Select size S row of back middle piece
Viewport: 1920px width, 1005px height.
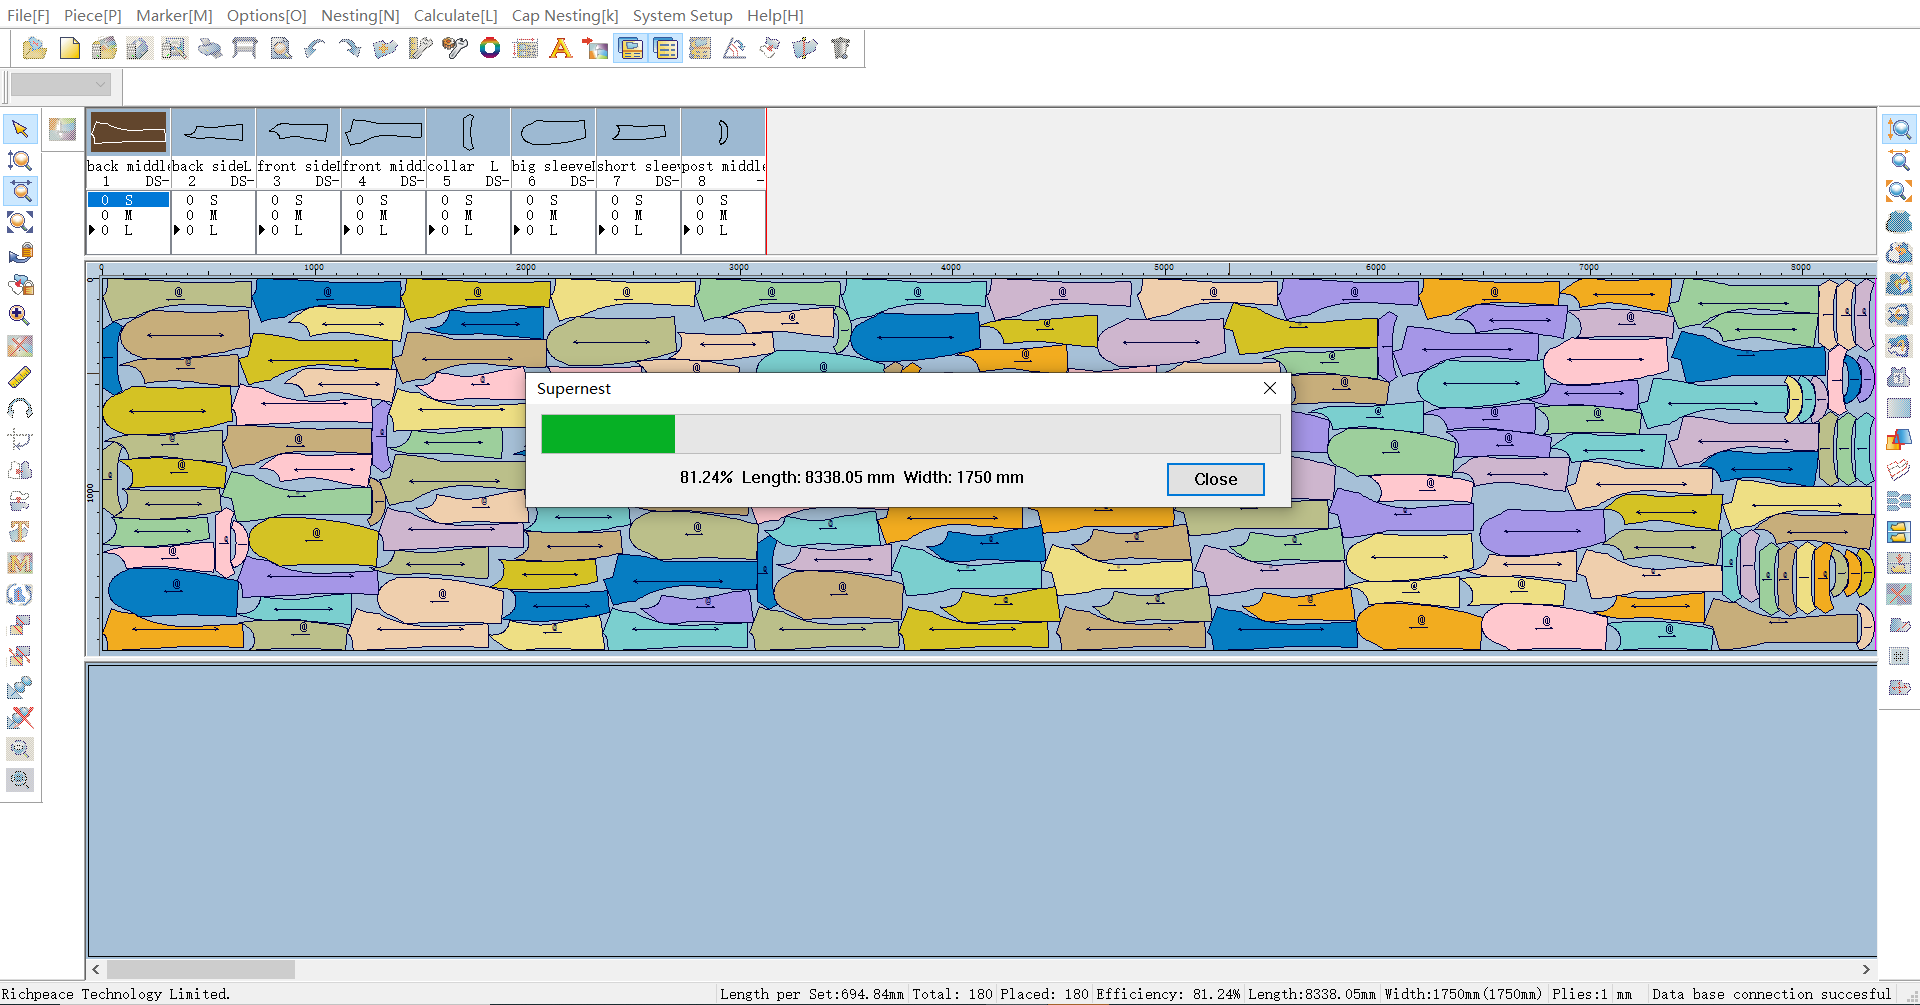(128, 200)
